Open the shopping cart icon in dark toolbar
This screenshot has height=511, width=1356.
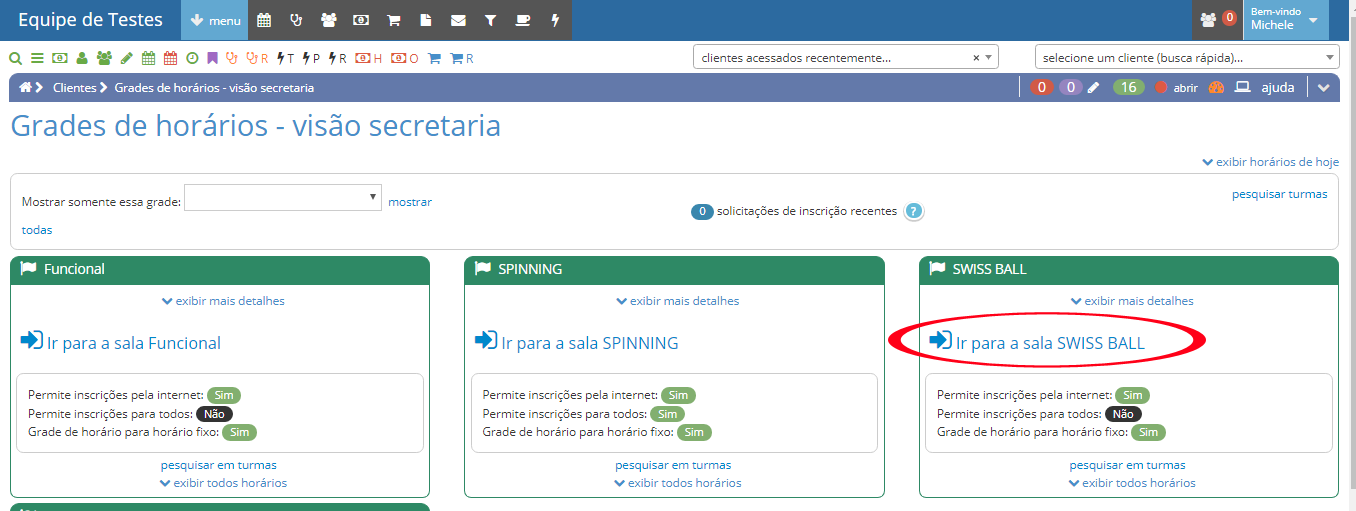[394, 20]
